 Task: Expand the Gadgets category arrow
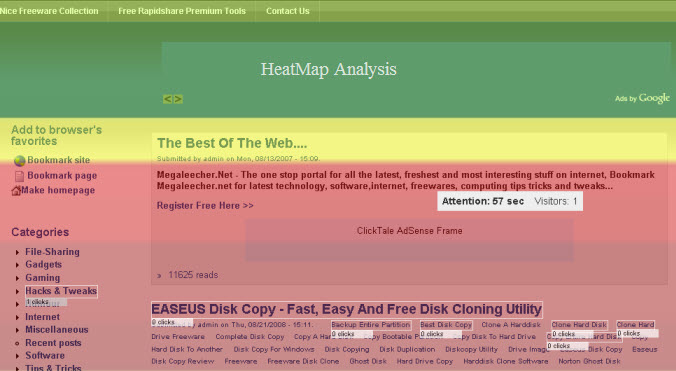point(17,265)
